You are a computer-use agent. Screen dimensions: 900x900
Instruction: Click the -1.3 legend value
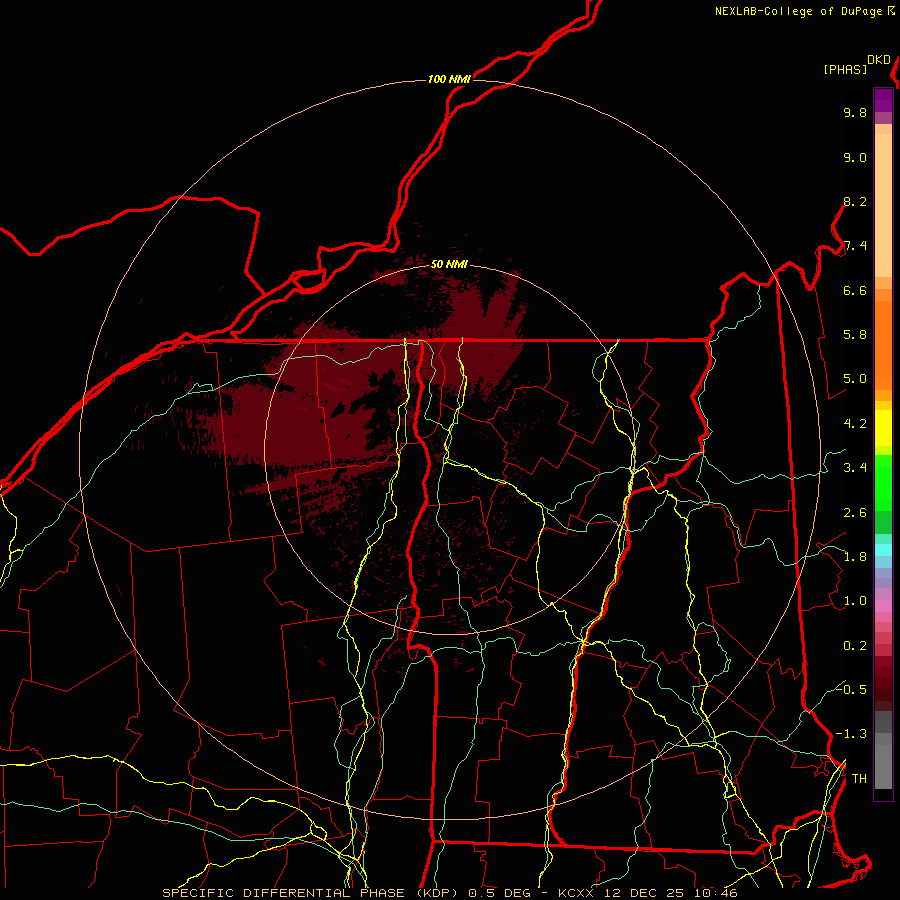(x=851, y=734)
